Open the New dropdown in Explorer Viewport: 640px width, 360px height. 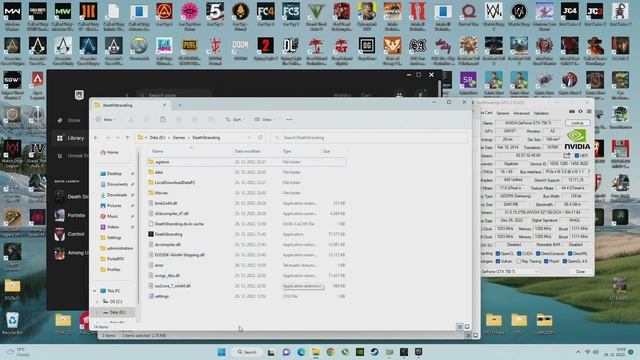tap(106, 120)
